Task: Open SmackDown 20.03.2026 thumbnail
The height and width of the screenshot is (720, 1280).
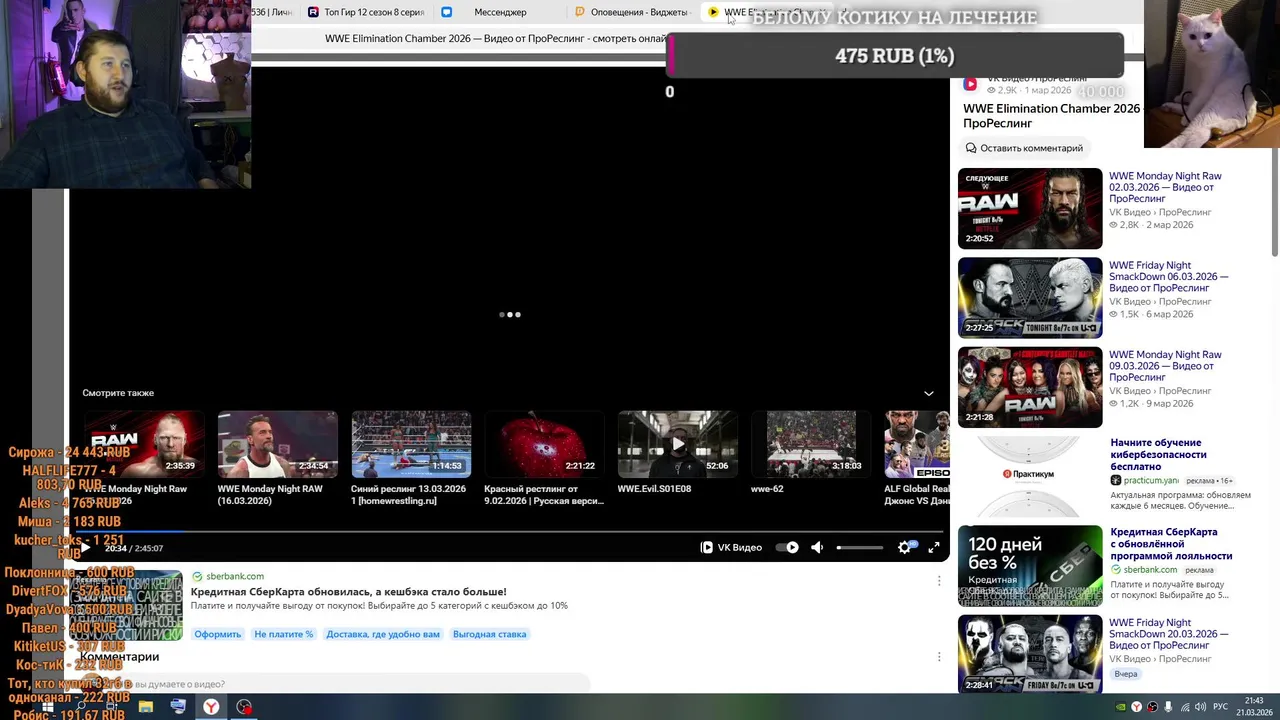Action: (x=1030, y=654)
